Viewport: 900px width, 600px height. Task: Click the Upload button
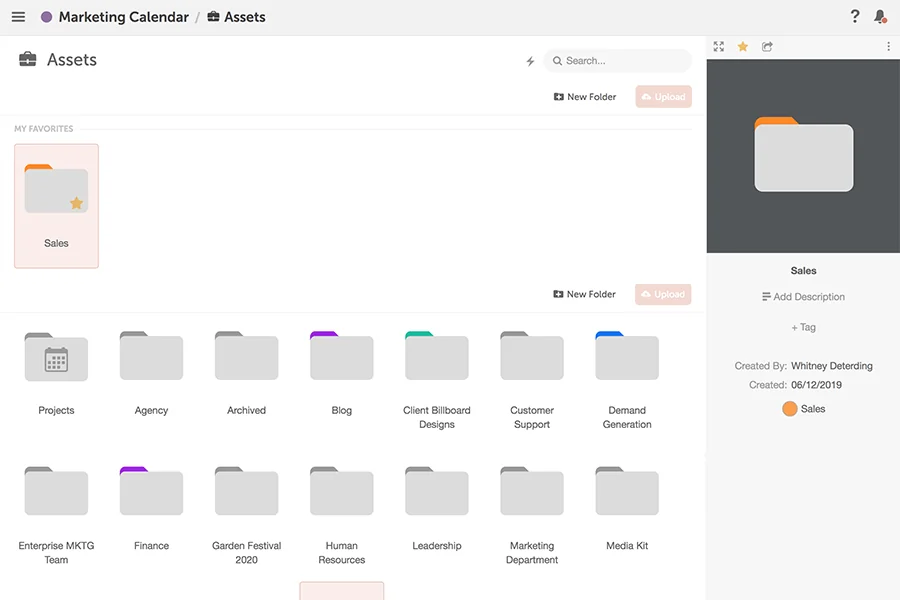click(x=663, y=96)
